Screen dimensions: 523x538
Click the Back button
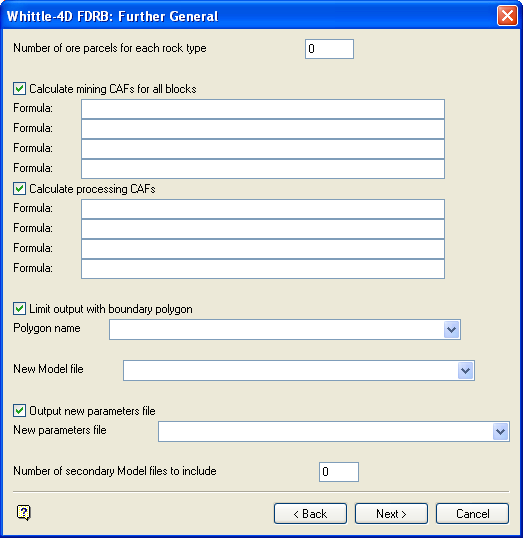pos(310,514)
